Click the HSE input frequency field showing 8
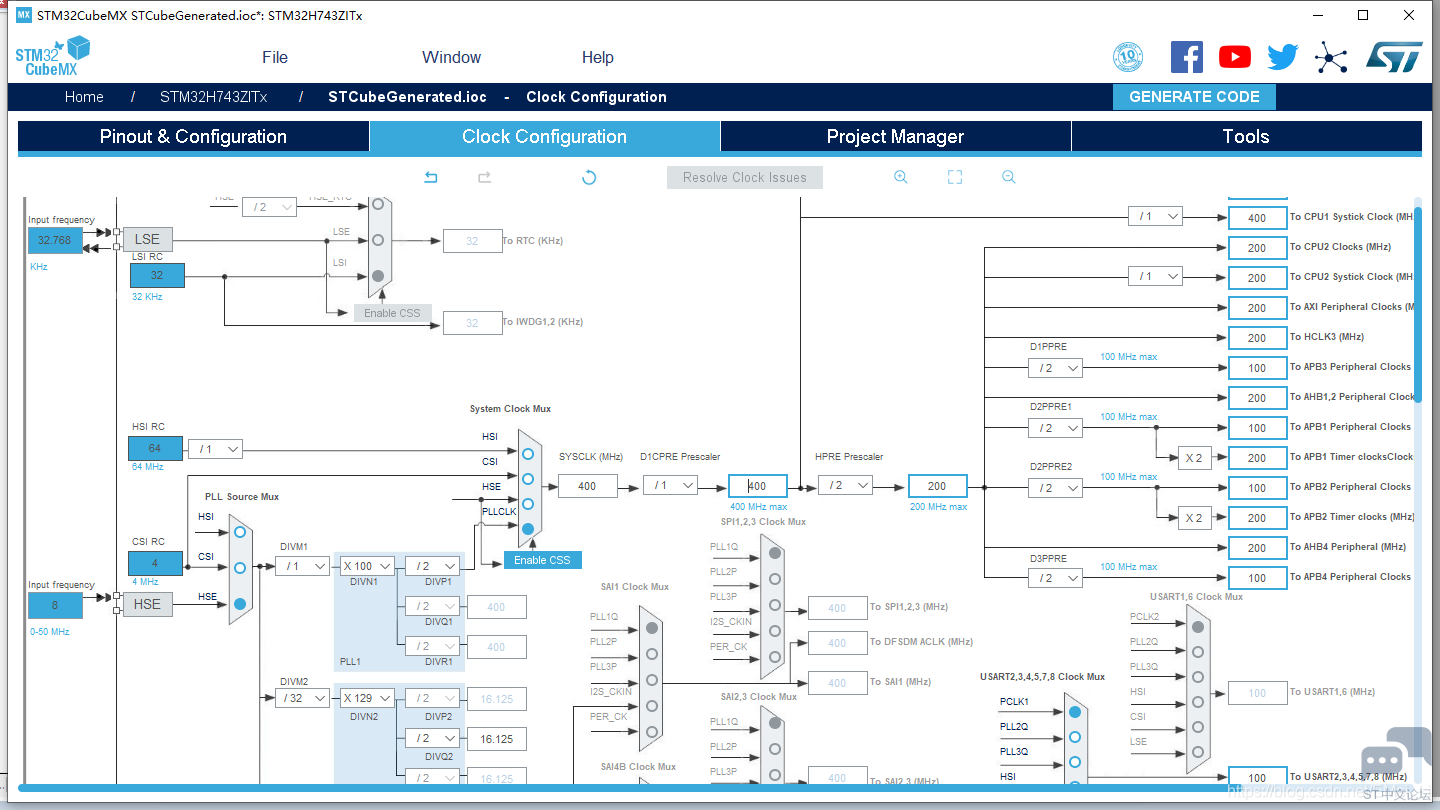This screenshot has height=810, width=1440. click(55, 605)
